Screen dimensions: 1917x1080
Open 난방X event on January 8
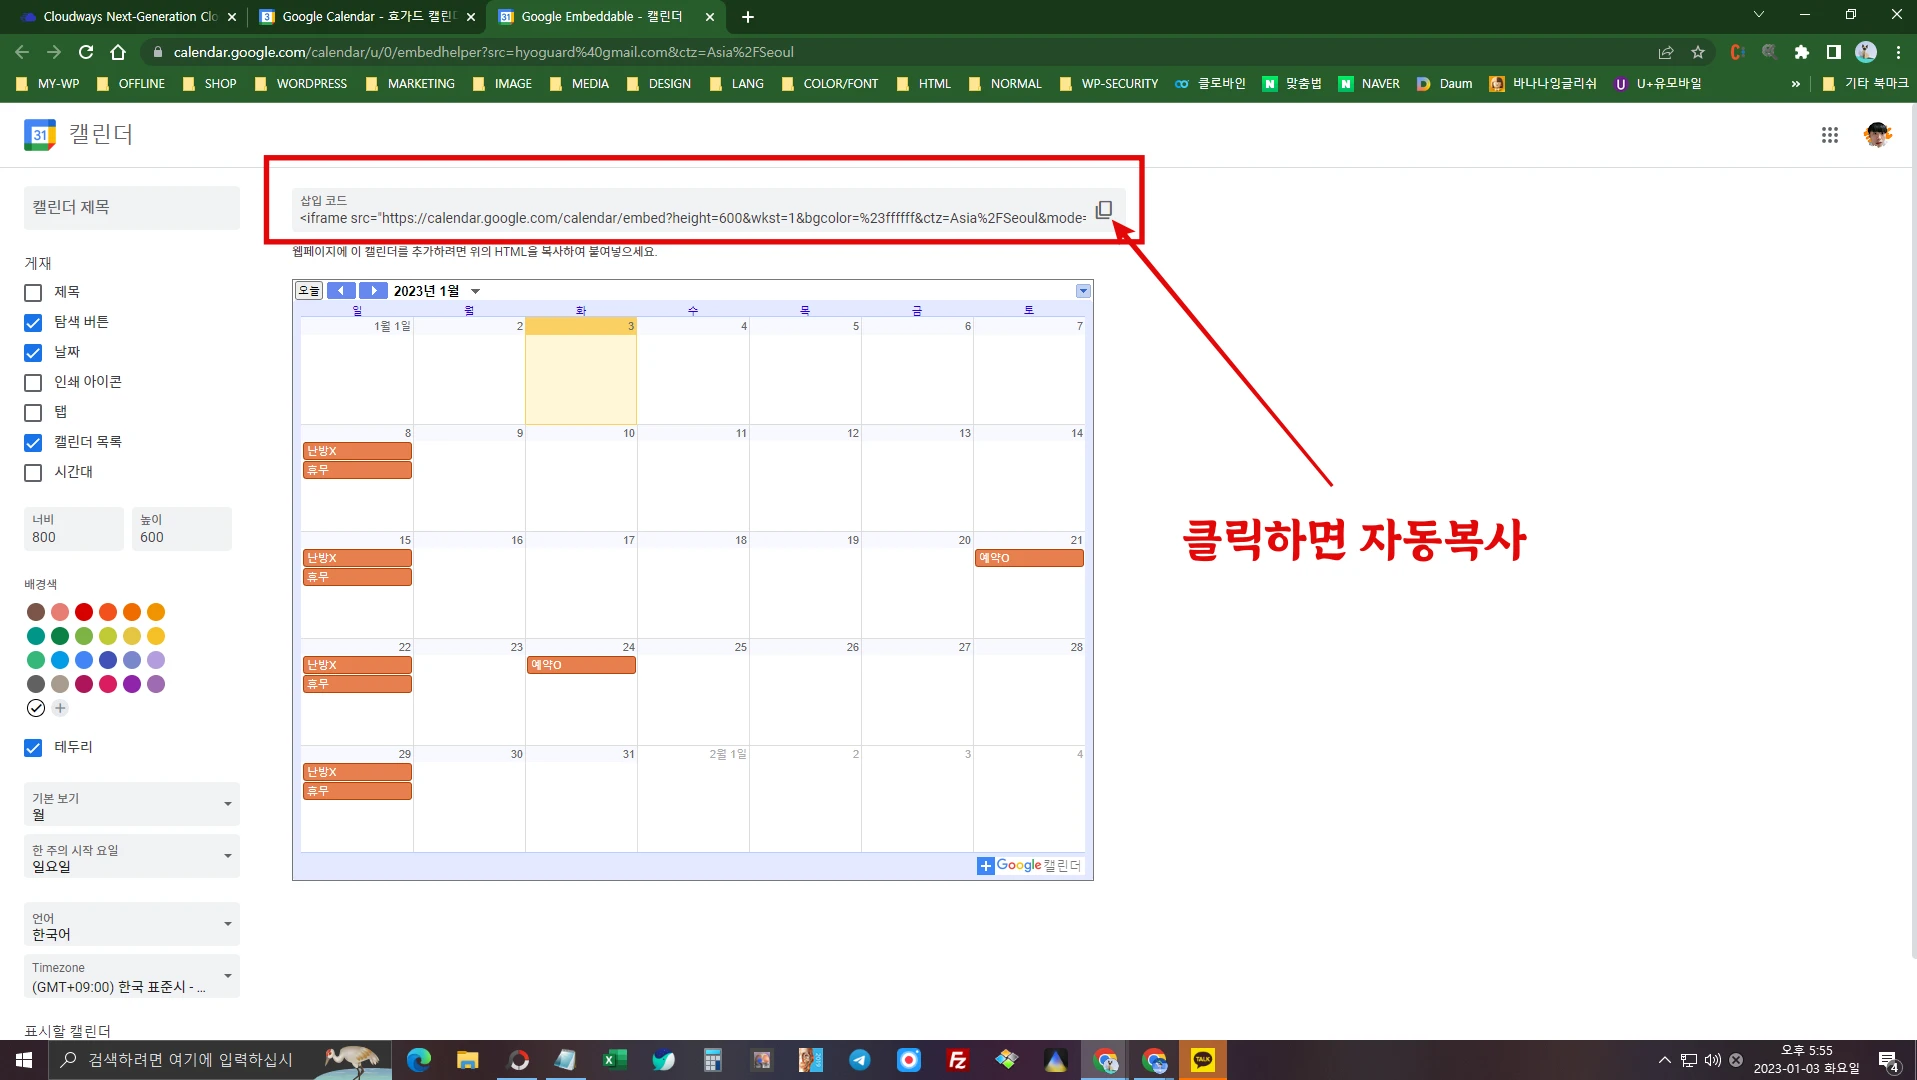(357, 451)
